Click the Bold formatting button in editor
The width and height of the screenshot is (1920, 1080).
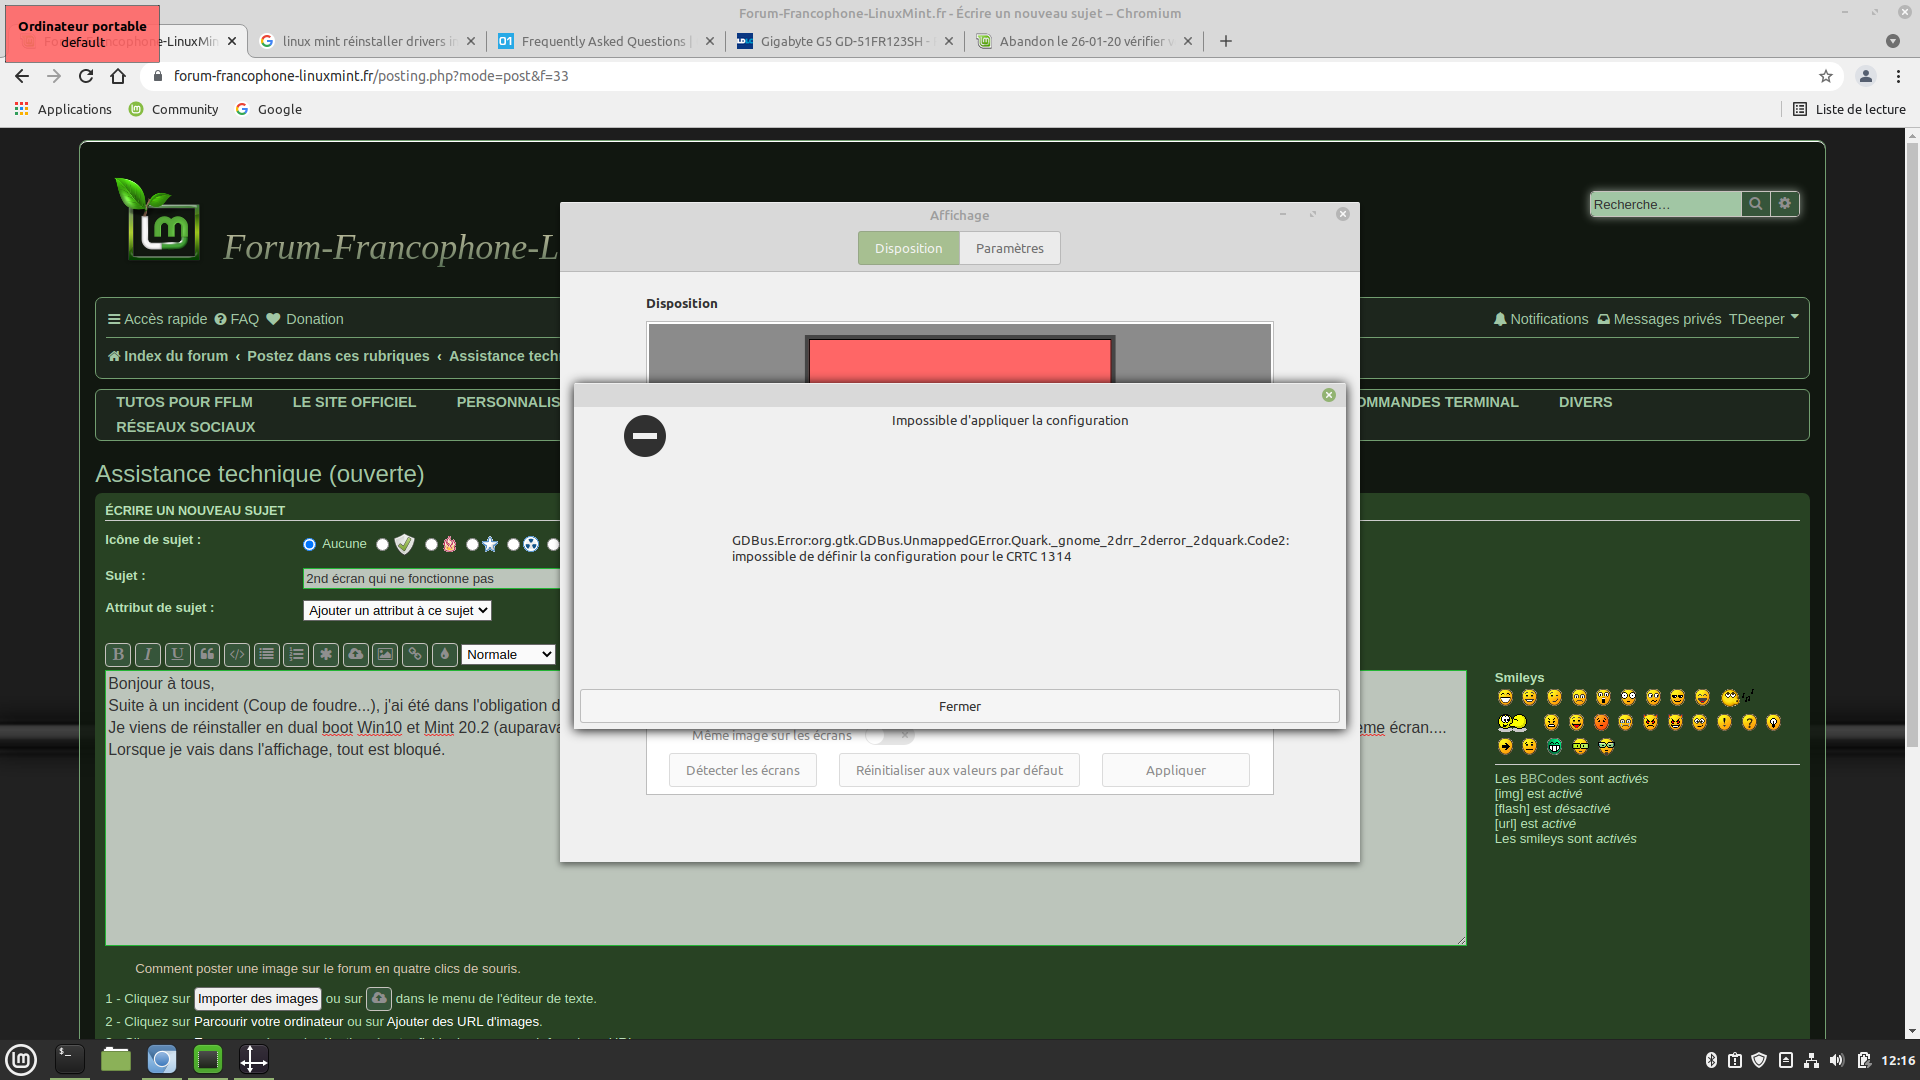tap(118, 655)
